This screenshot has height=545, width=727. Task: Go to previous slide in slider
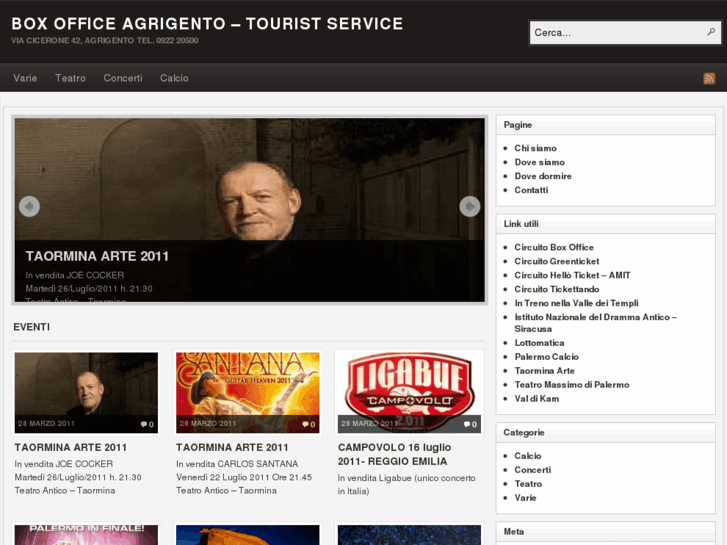tap(29, 206)
